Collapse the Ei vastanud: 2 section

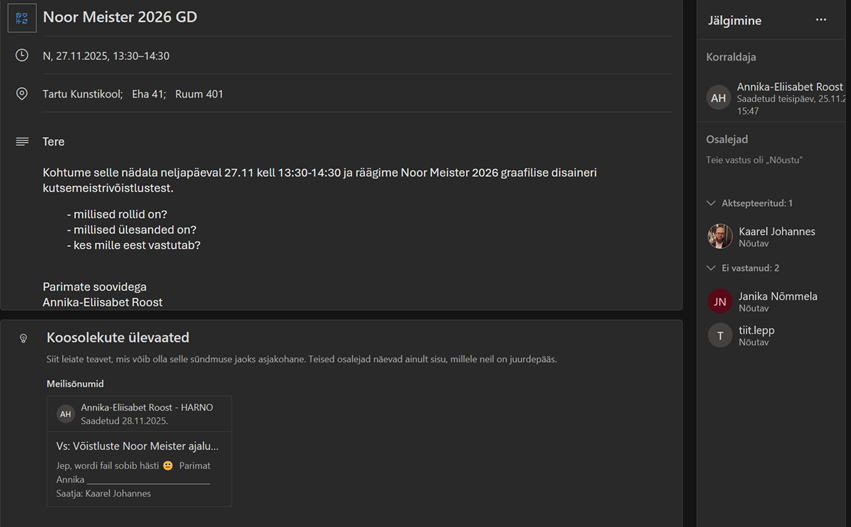(x=711, y=268)
